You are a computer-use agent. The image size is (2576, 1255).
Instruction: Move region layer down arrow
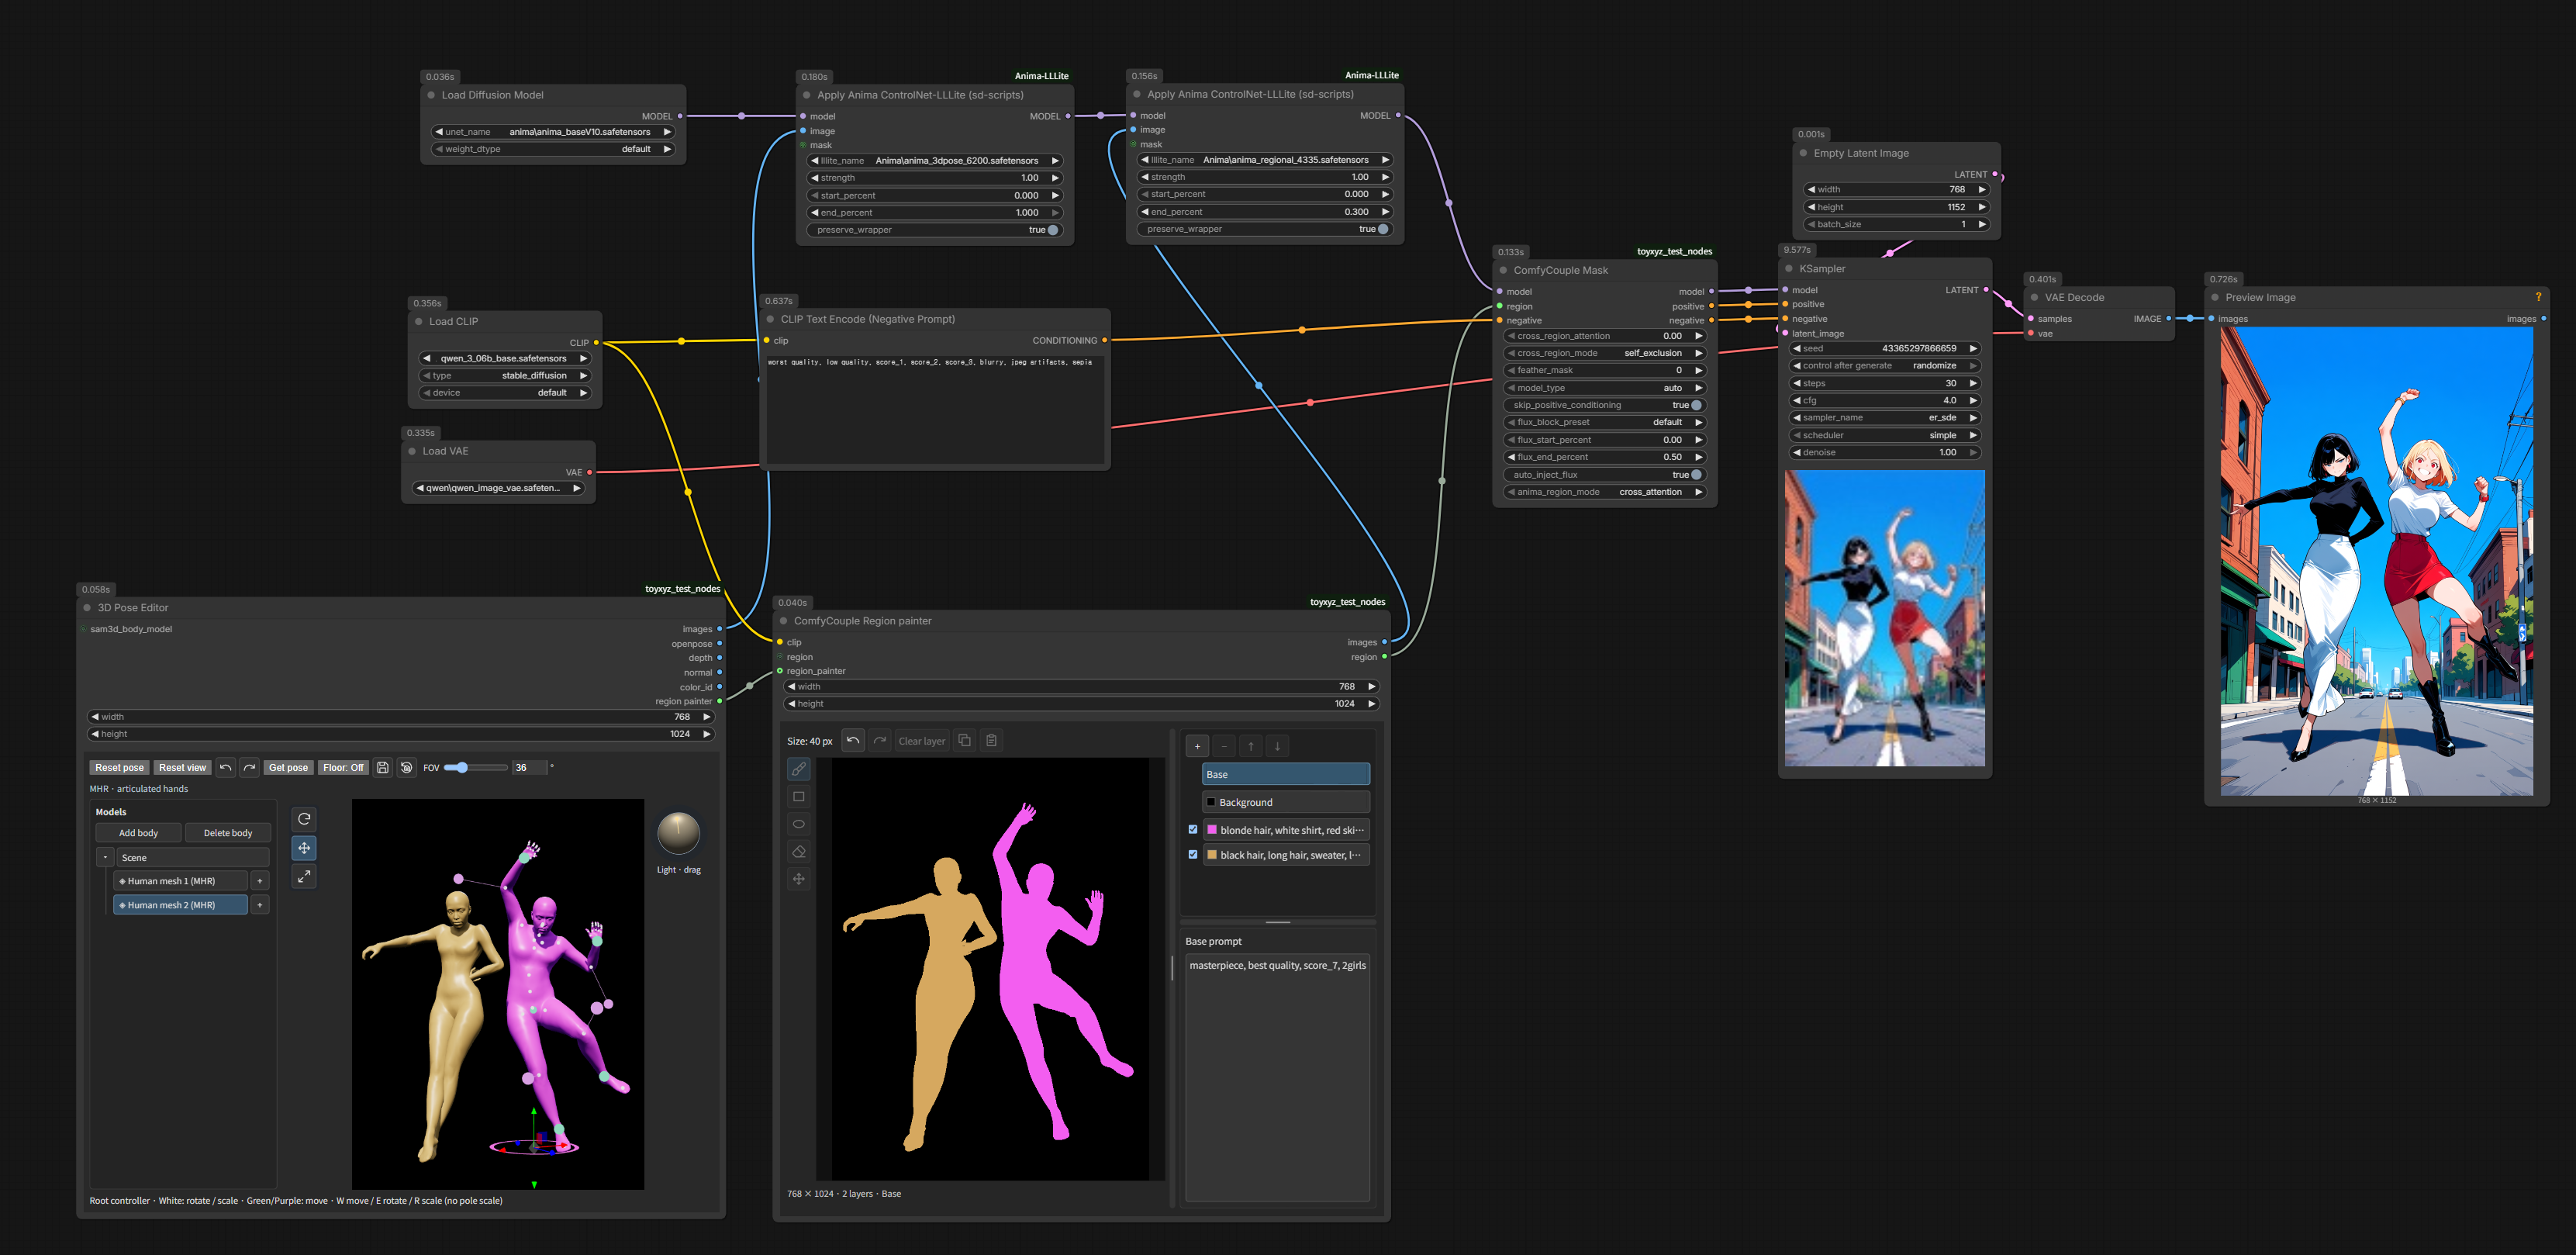tap(1277, 746)
